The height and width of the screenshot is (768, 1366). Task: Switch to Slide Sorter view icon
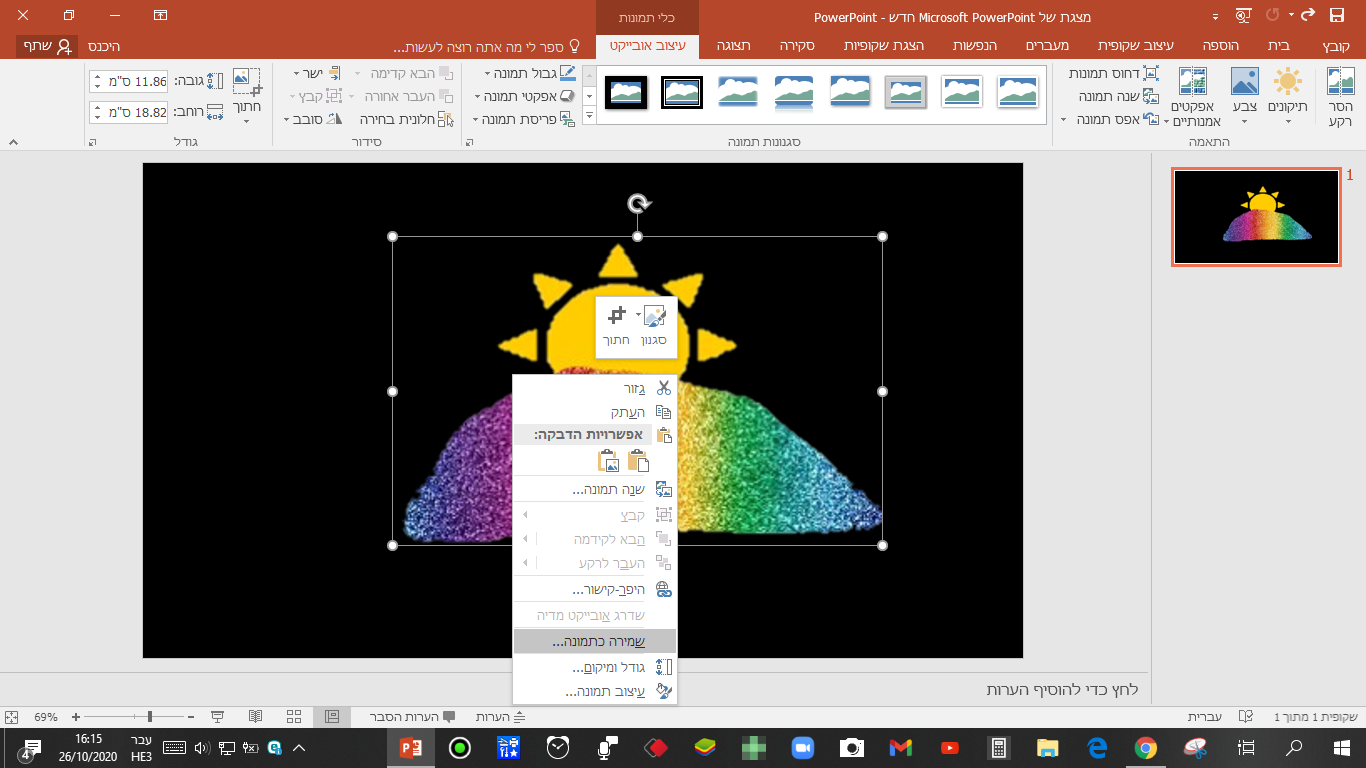294,717
